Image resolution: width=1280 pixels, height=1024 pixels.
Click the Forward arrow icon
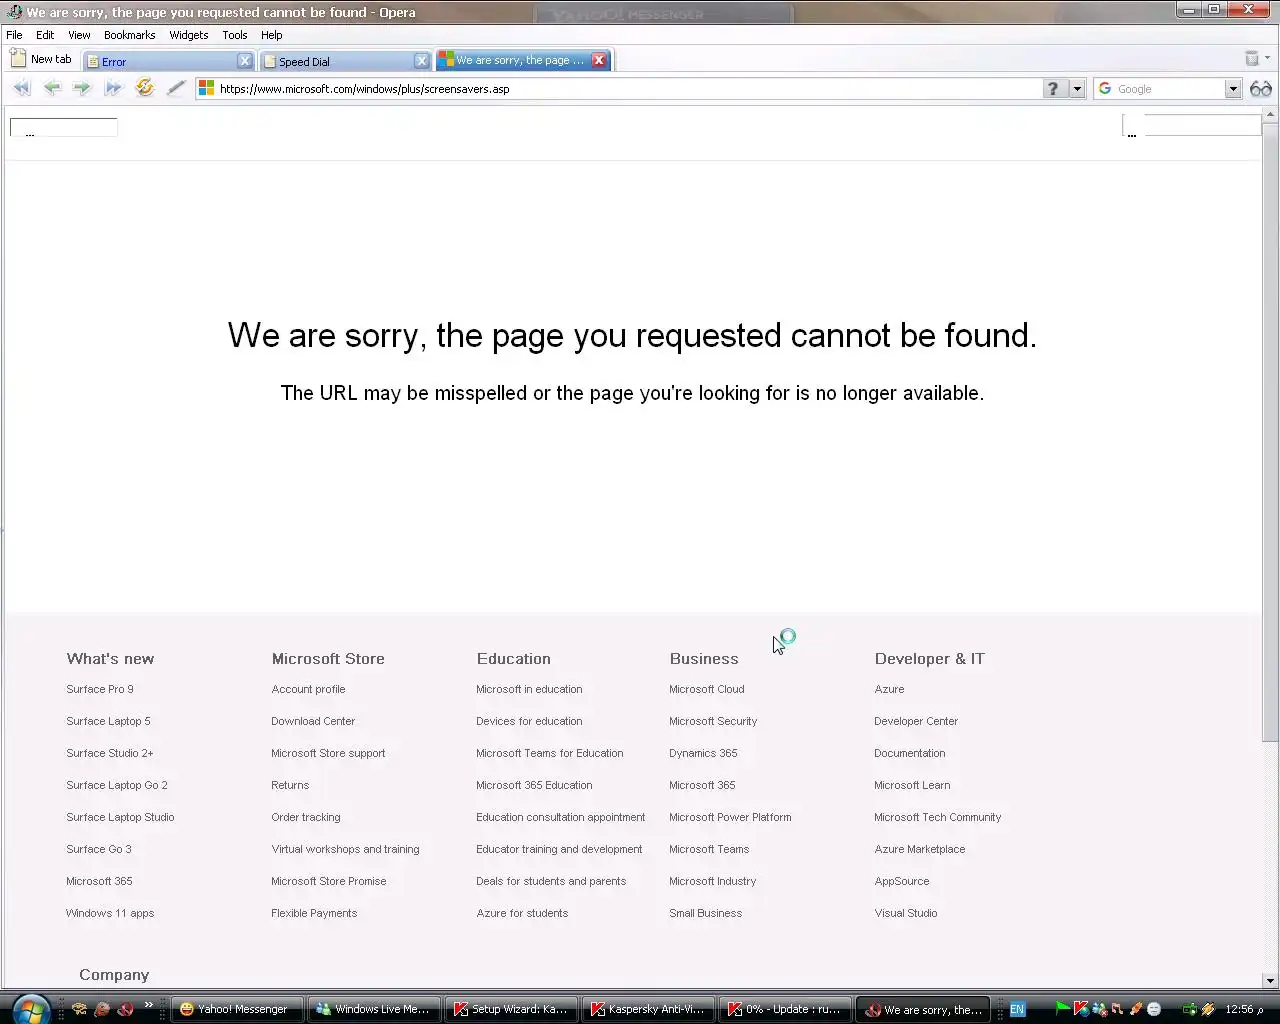point(82,88)
